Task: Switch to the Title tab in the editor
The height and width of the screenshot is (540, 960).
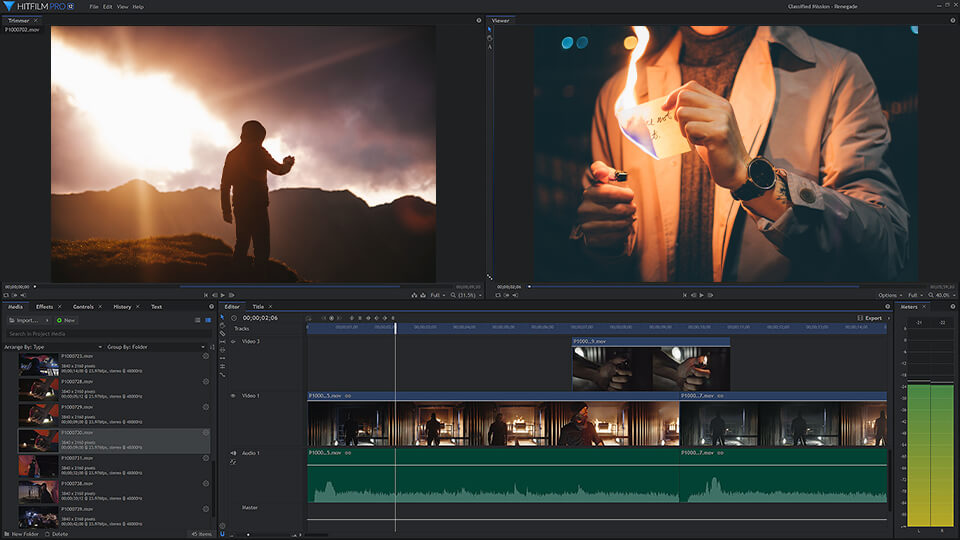Action: (258, 307)
